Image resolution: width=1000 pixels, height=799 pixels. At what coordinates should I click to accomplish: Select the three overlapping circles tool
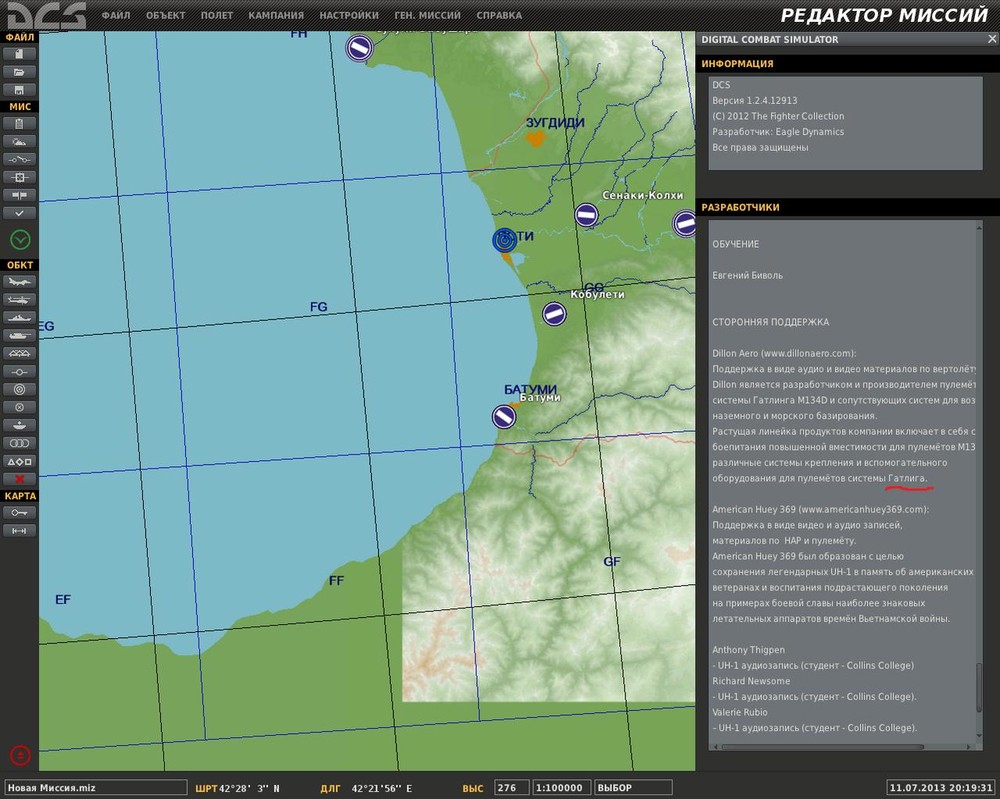[19, 443]
